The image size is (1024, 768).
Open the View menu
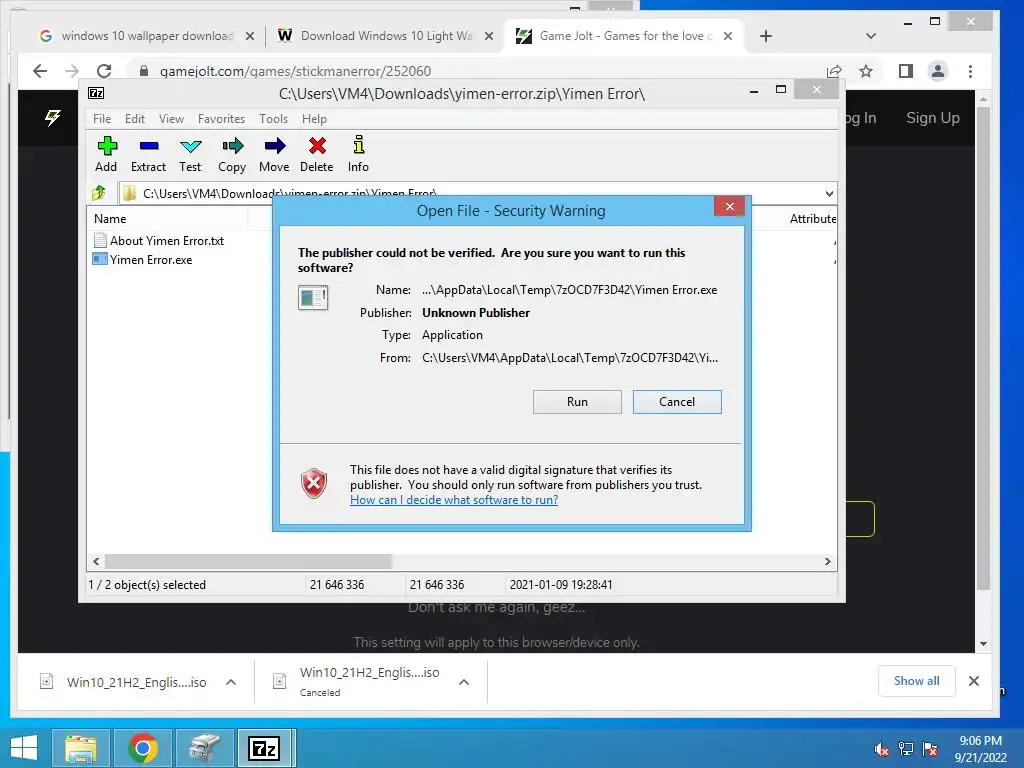[171, 119]
